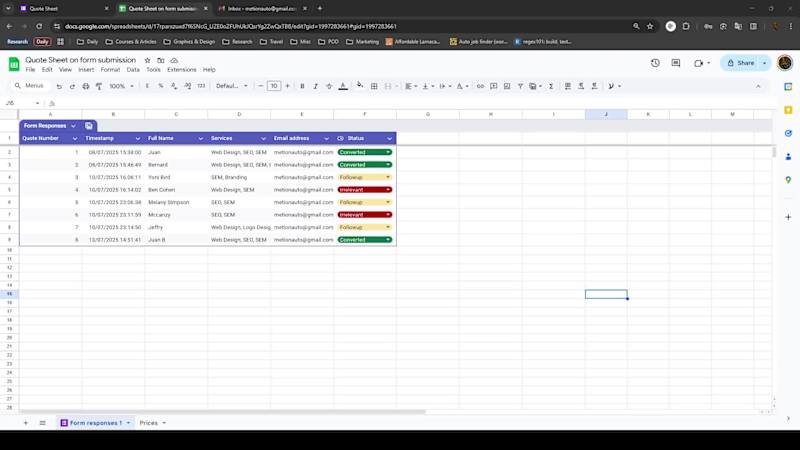Get add-ons with side panel plus

(x=788, y=217)
